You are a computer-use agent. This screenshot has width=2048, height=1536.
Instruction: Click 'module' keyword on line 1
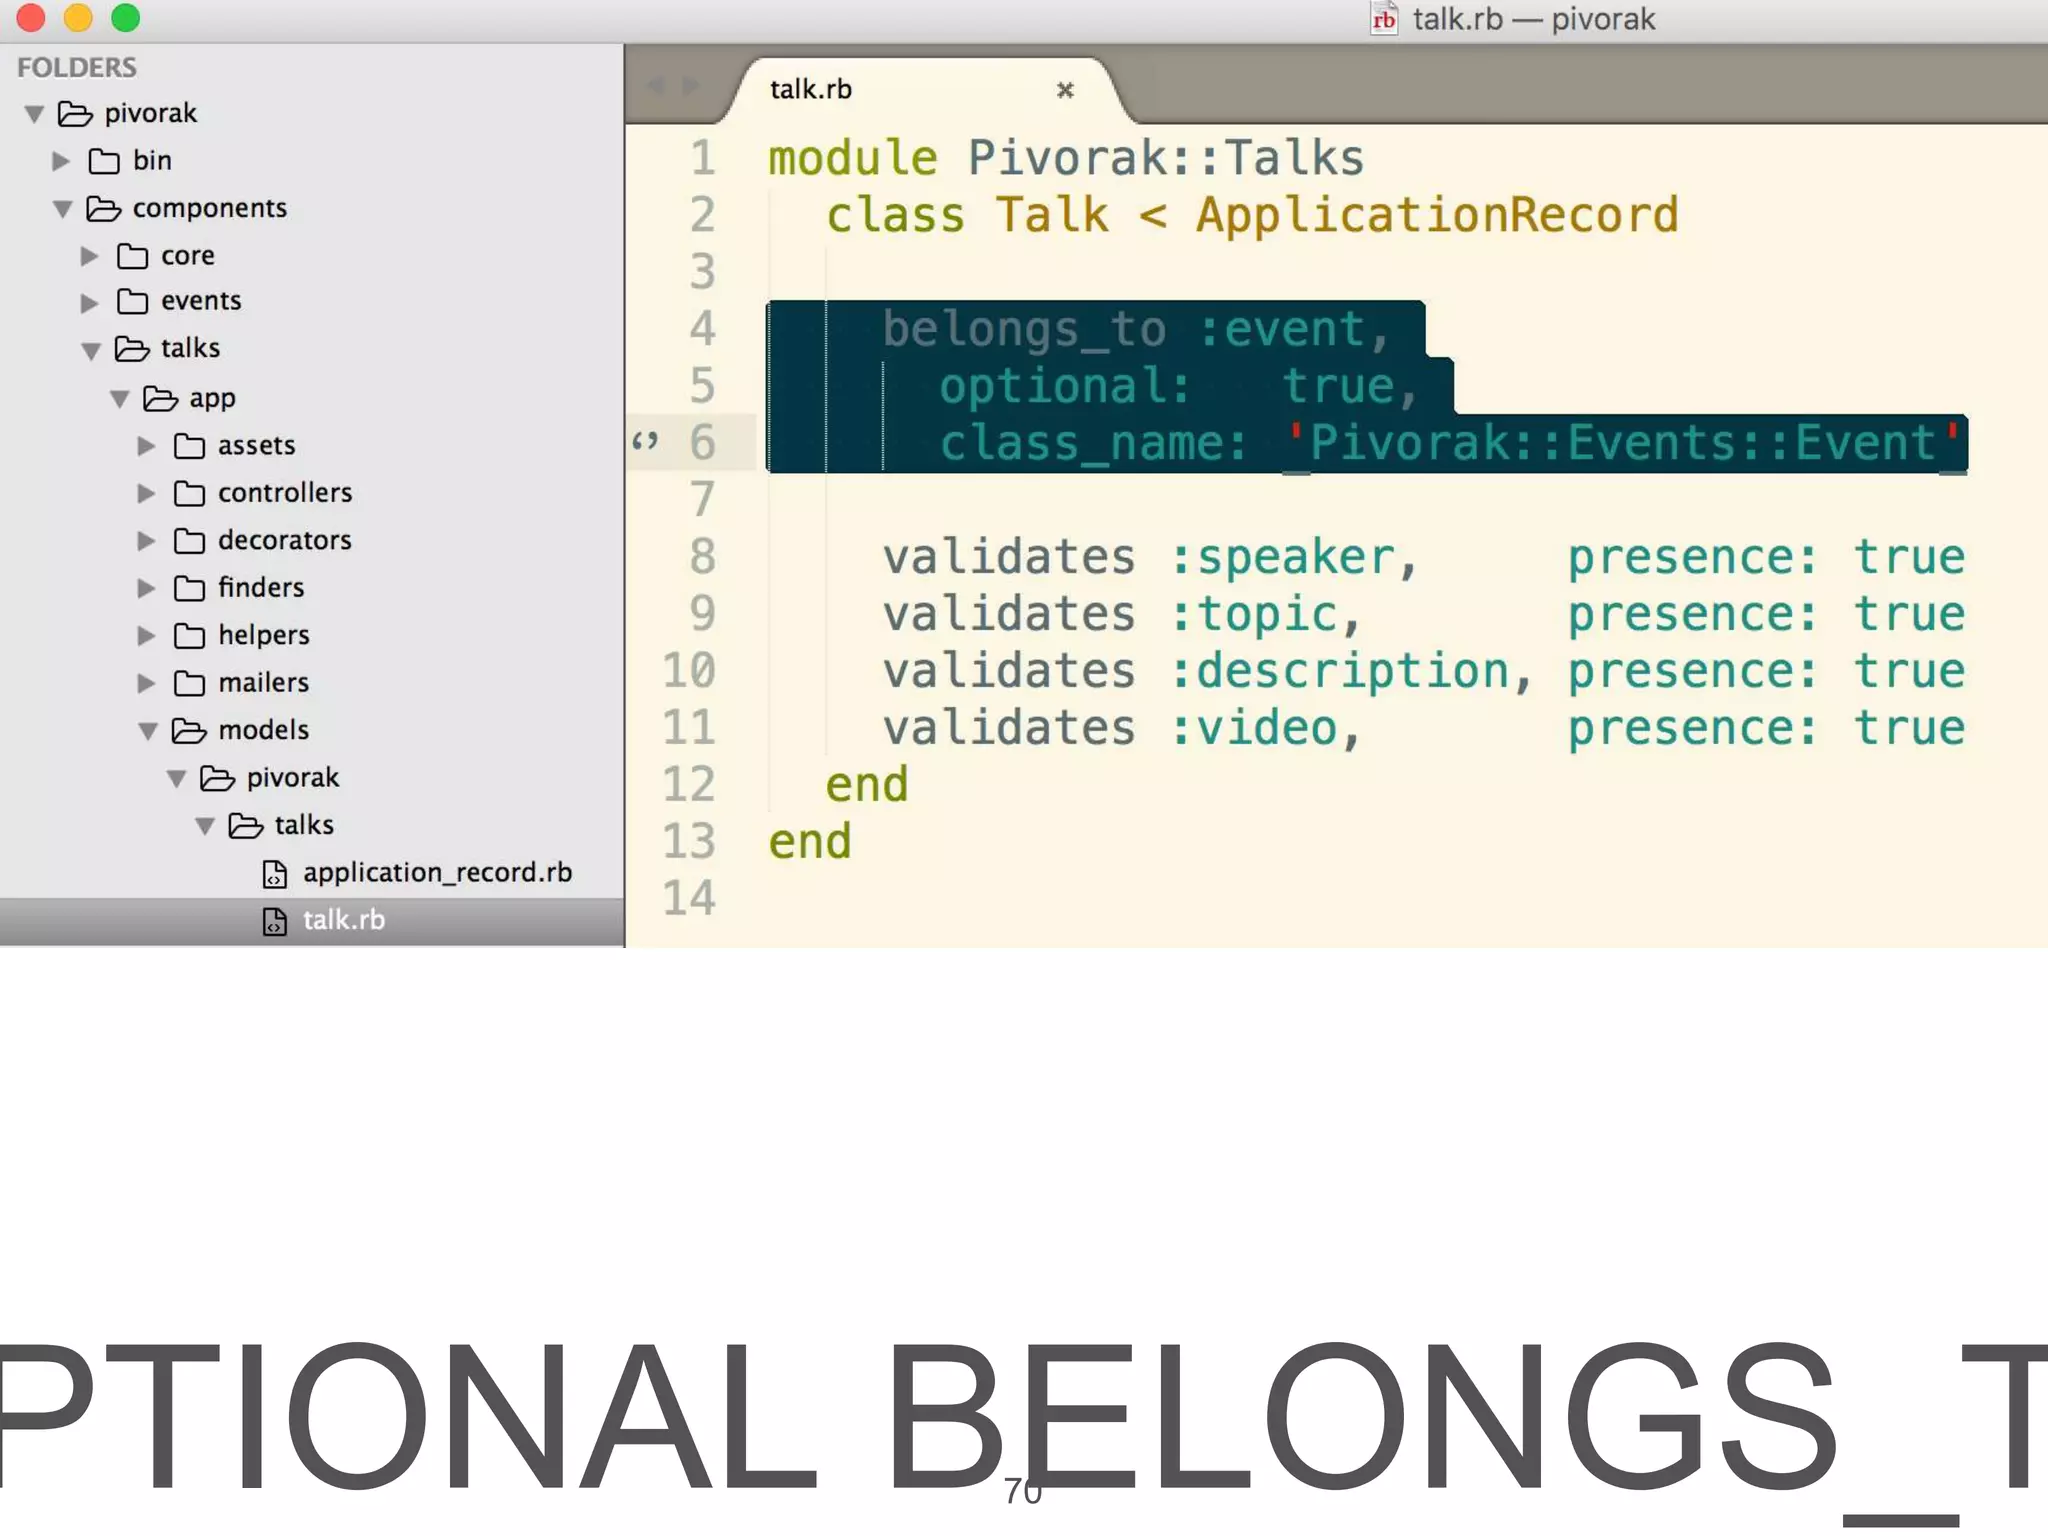pos(853,158)
